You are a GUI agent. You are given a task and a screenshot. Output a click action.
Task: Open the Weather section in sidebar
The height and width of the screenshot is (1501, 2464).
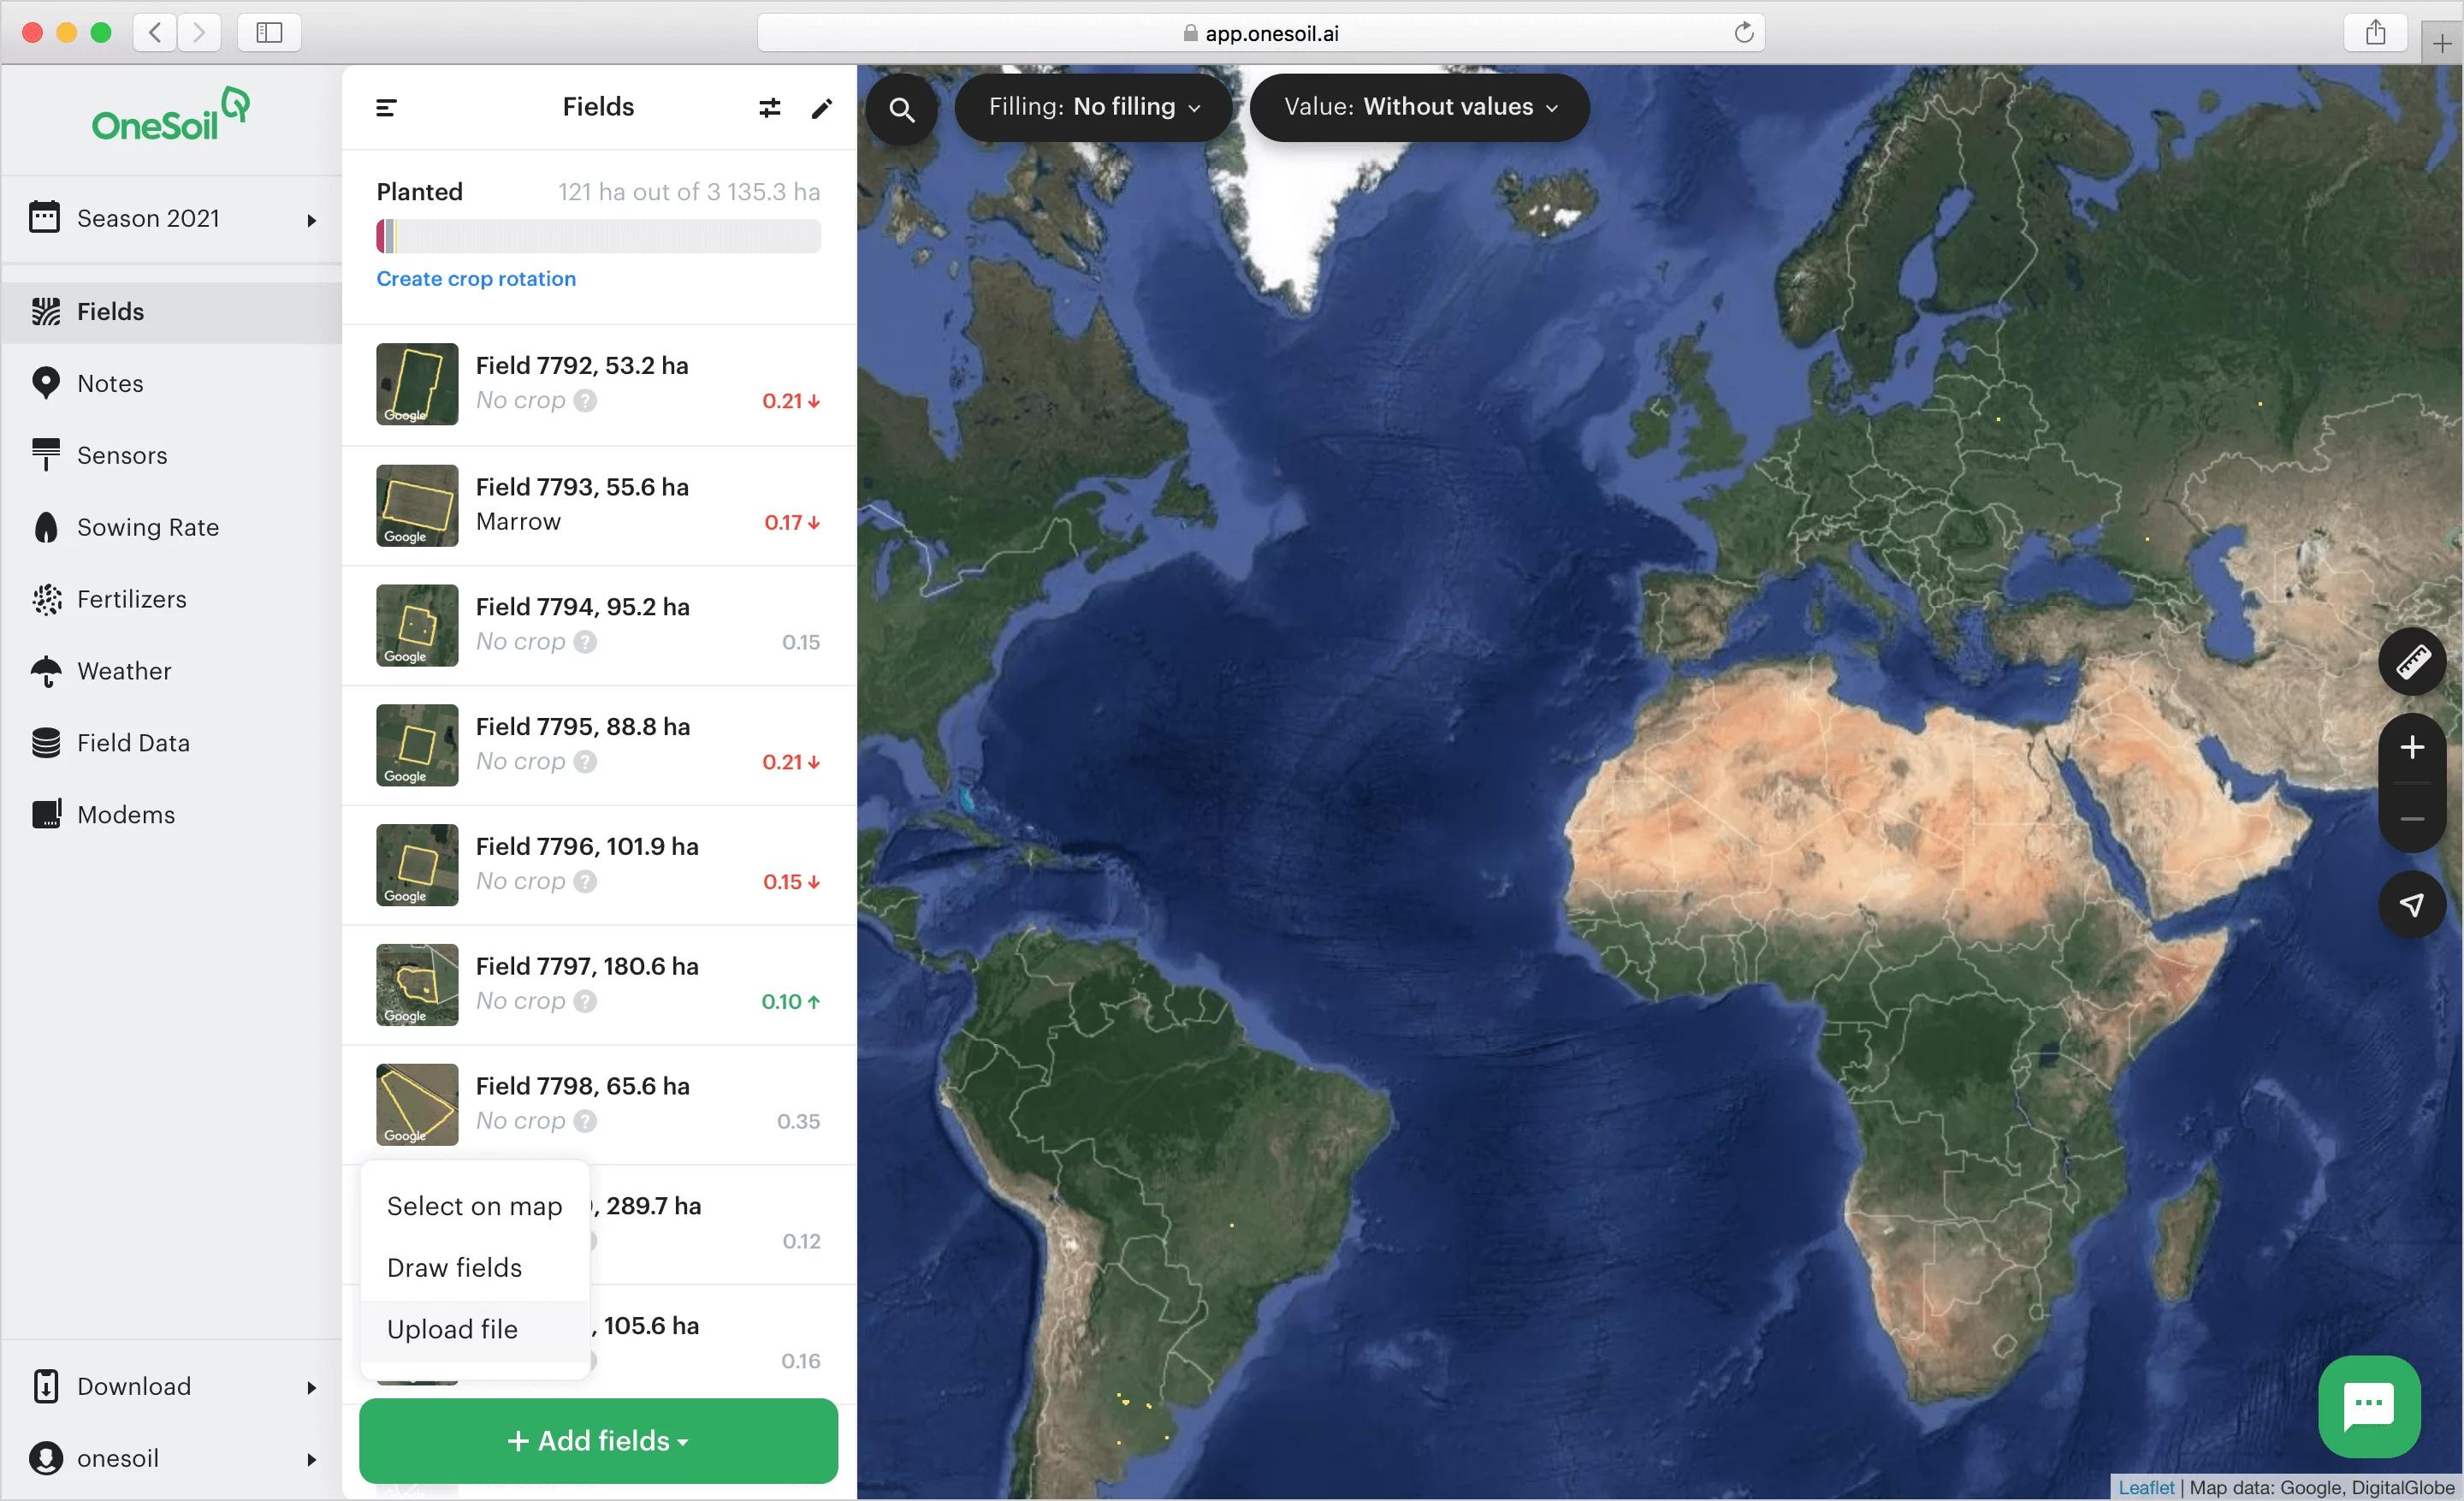click(124, 671)
